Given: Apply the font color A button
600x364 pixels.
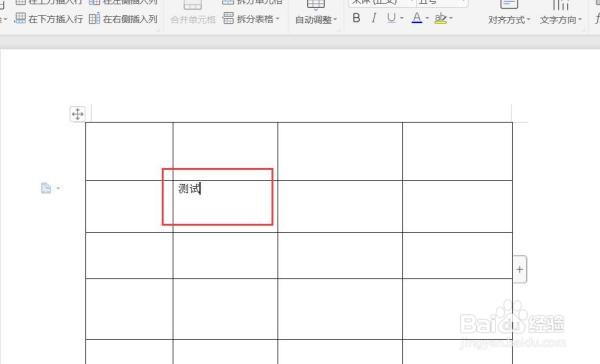Looking at the screenshot, I should pyautogui.click(x=417, y=18).
